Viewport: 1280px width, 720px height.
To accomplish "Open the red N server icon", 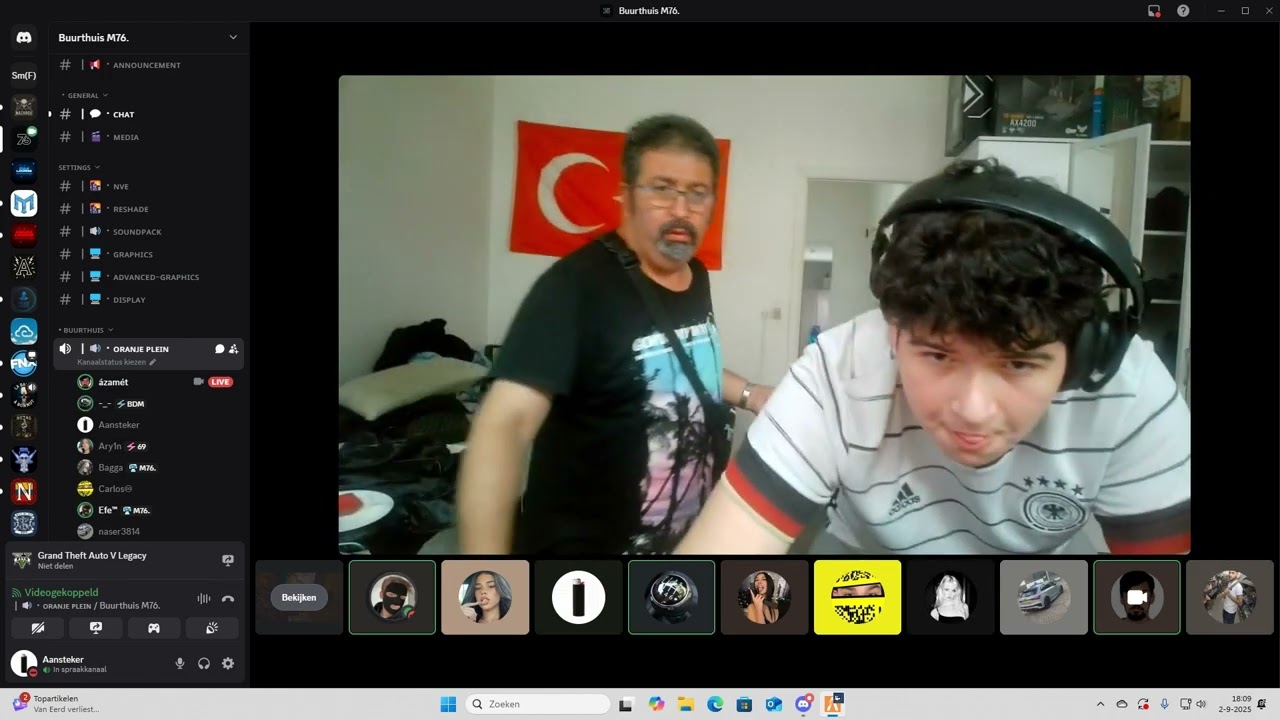I will (x=24, y=491).
